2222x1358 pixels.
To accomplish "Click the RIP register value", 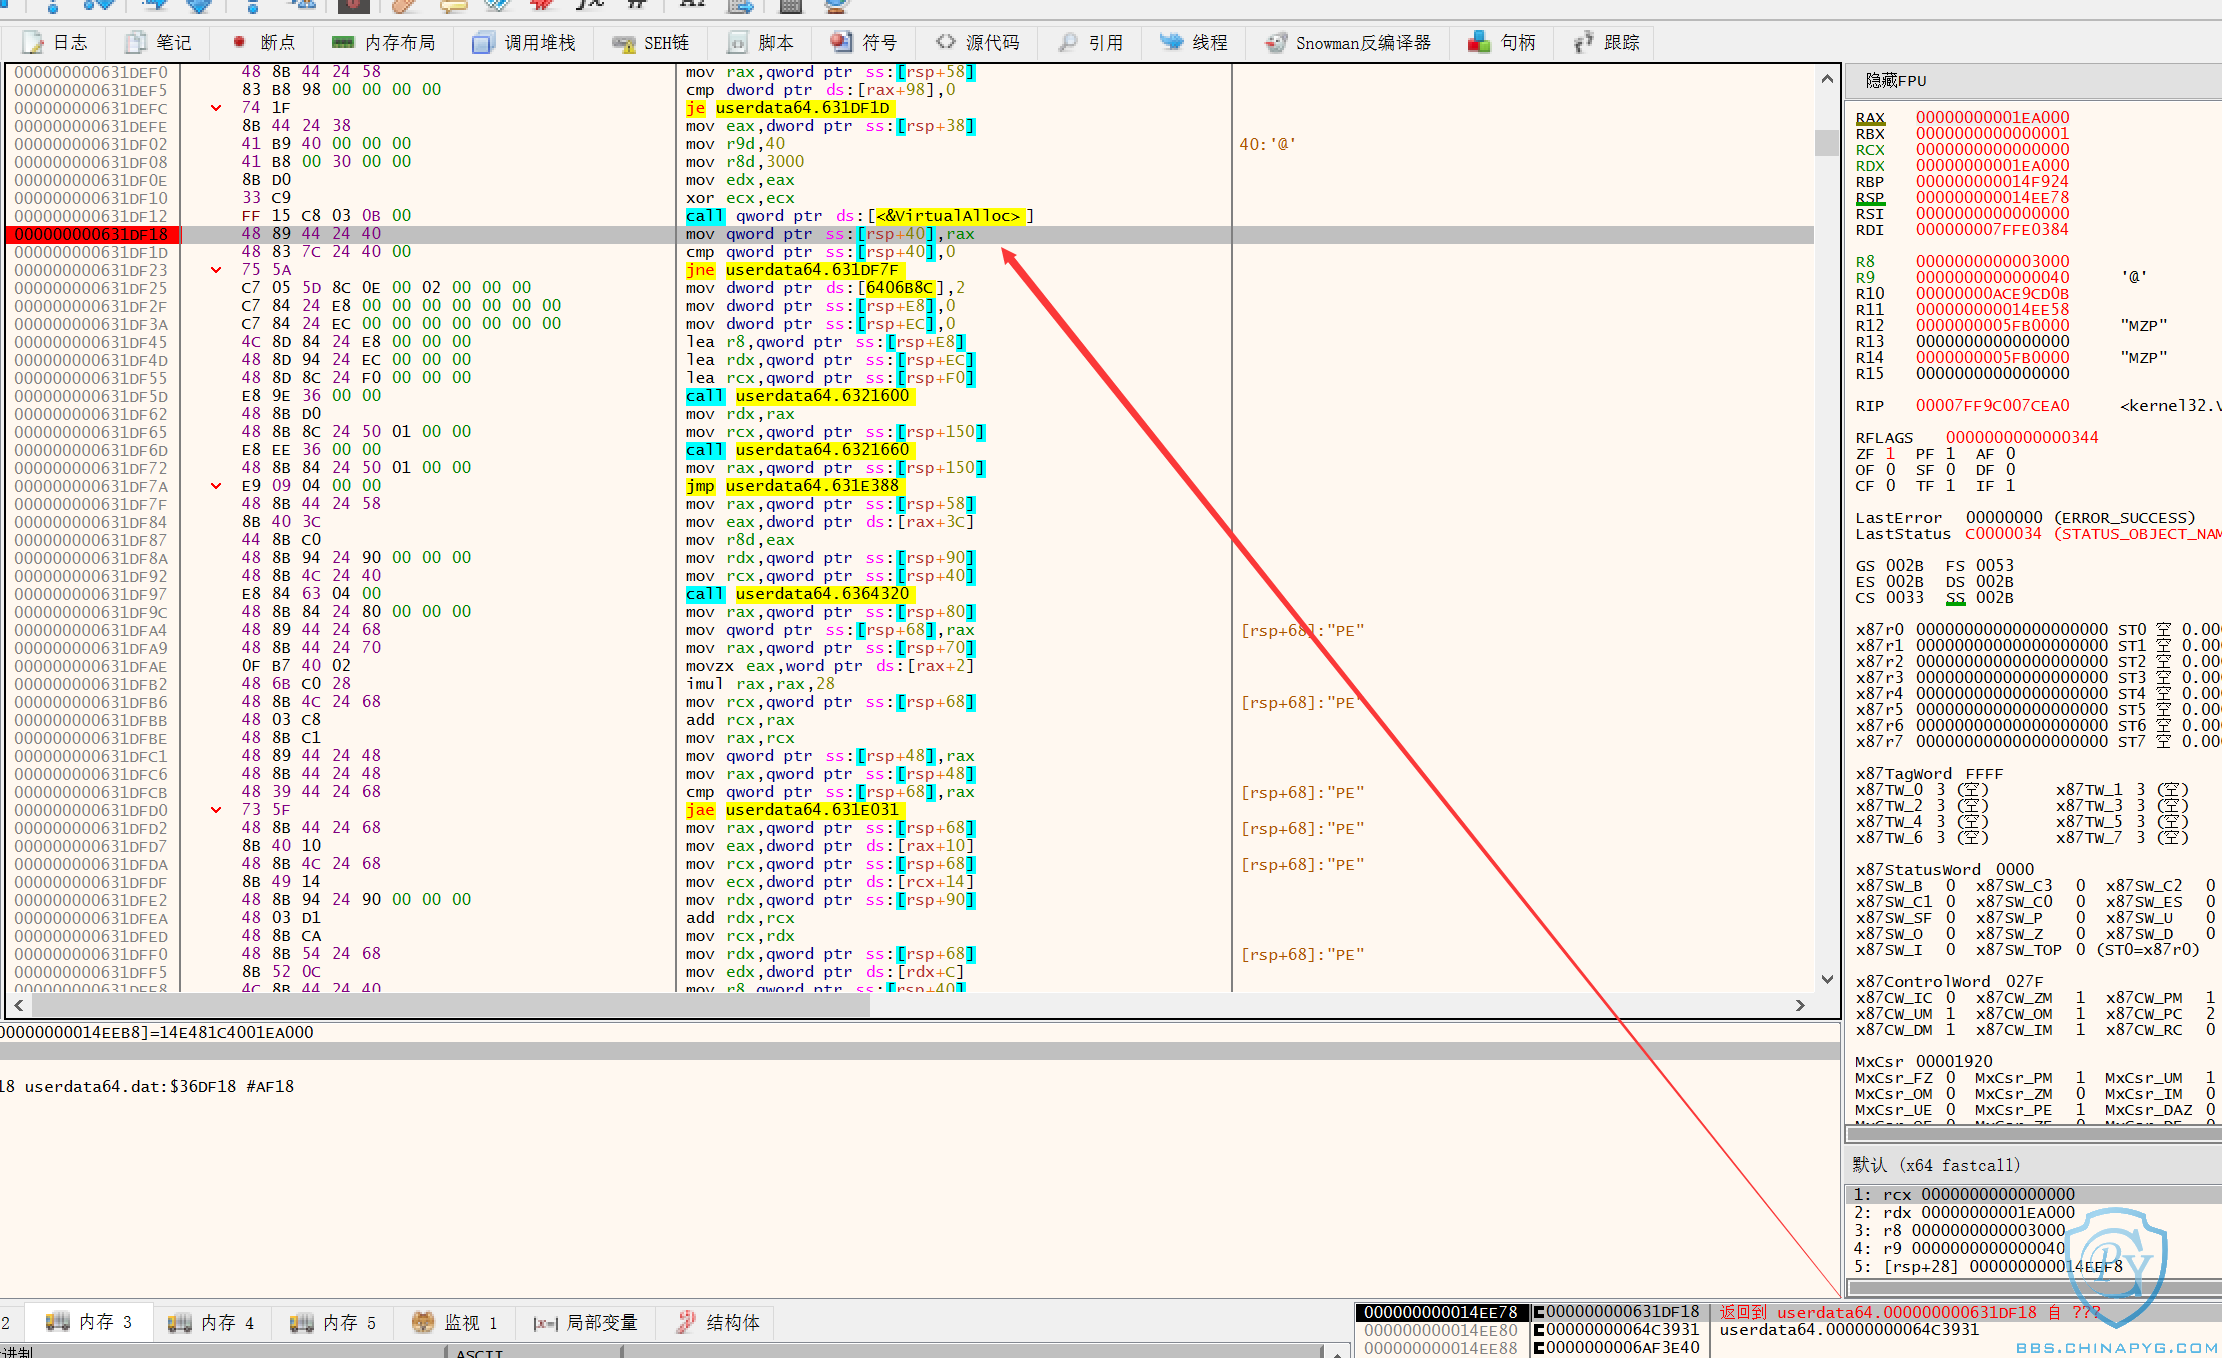I will click(x=1992, y=405).
